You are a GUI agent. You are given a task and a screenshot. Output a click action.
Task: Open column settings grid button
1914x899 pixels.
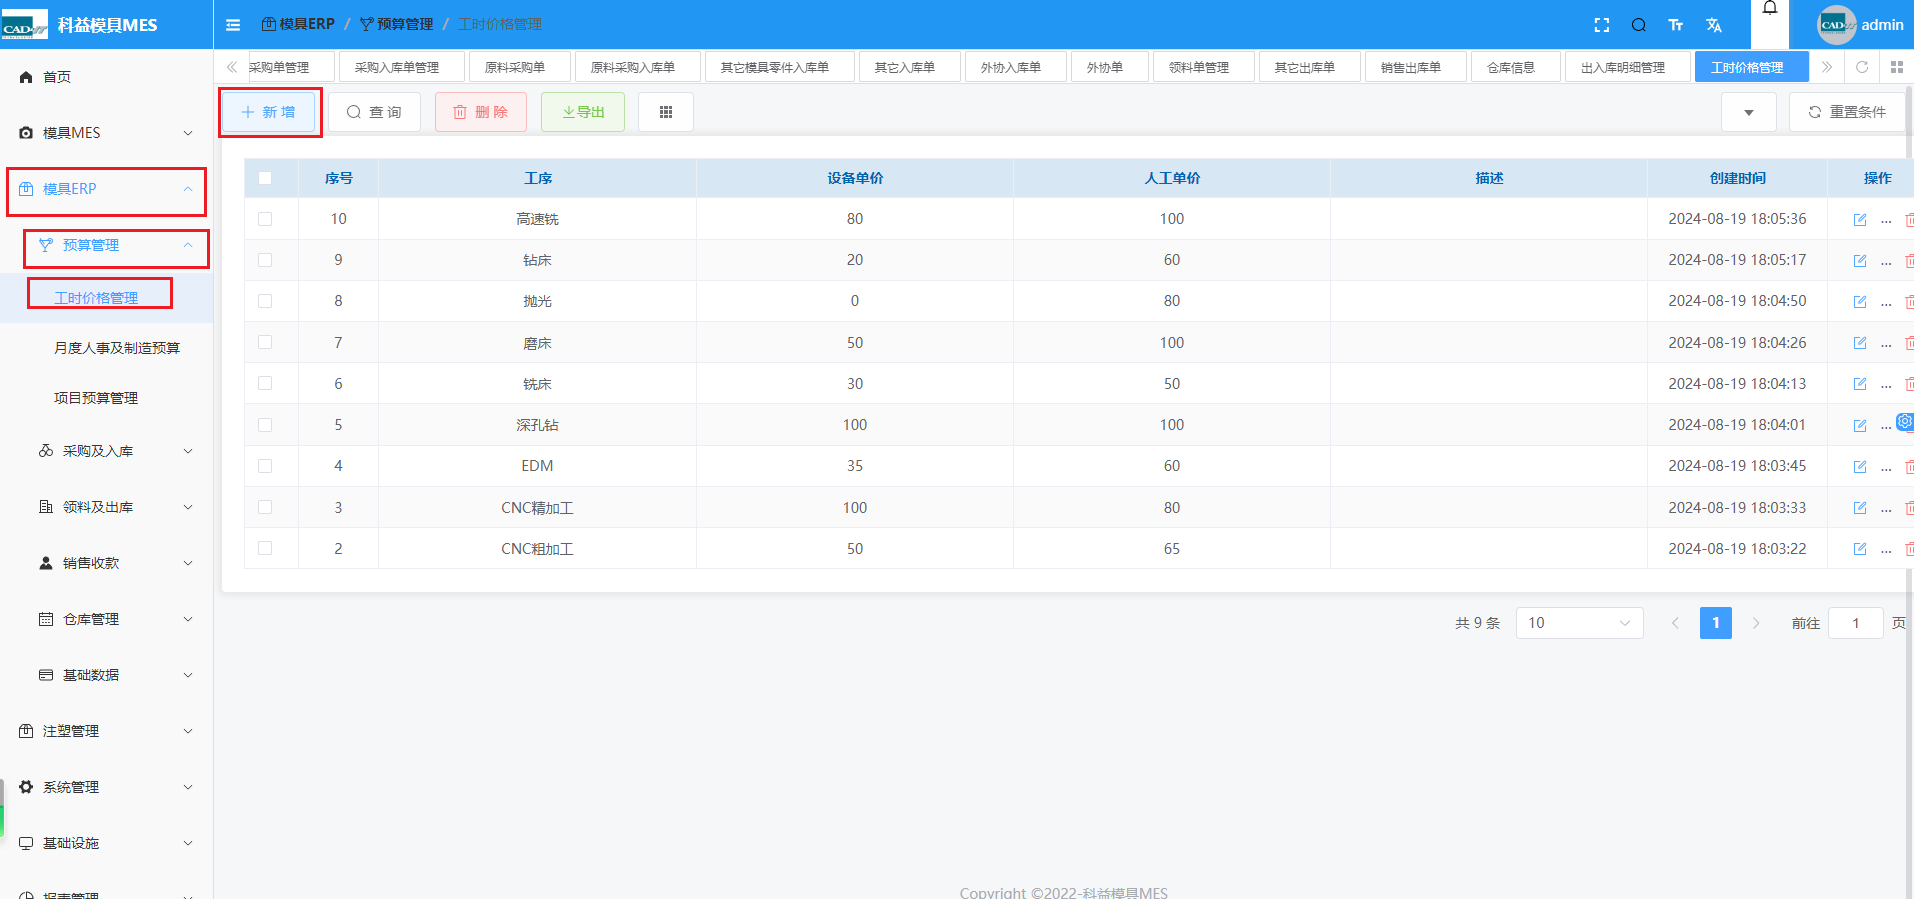click(x=666, y=112)
